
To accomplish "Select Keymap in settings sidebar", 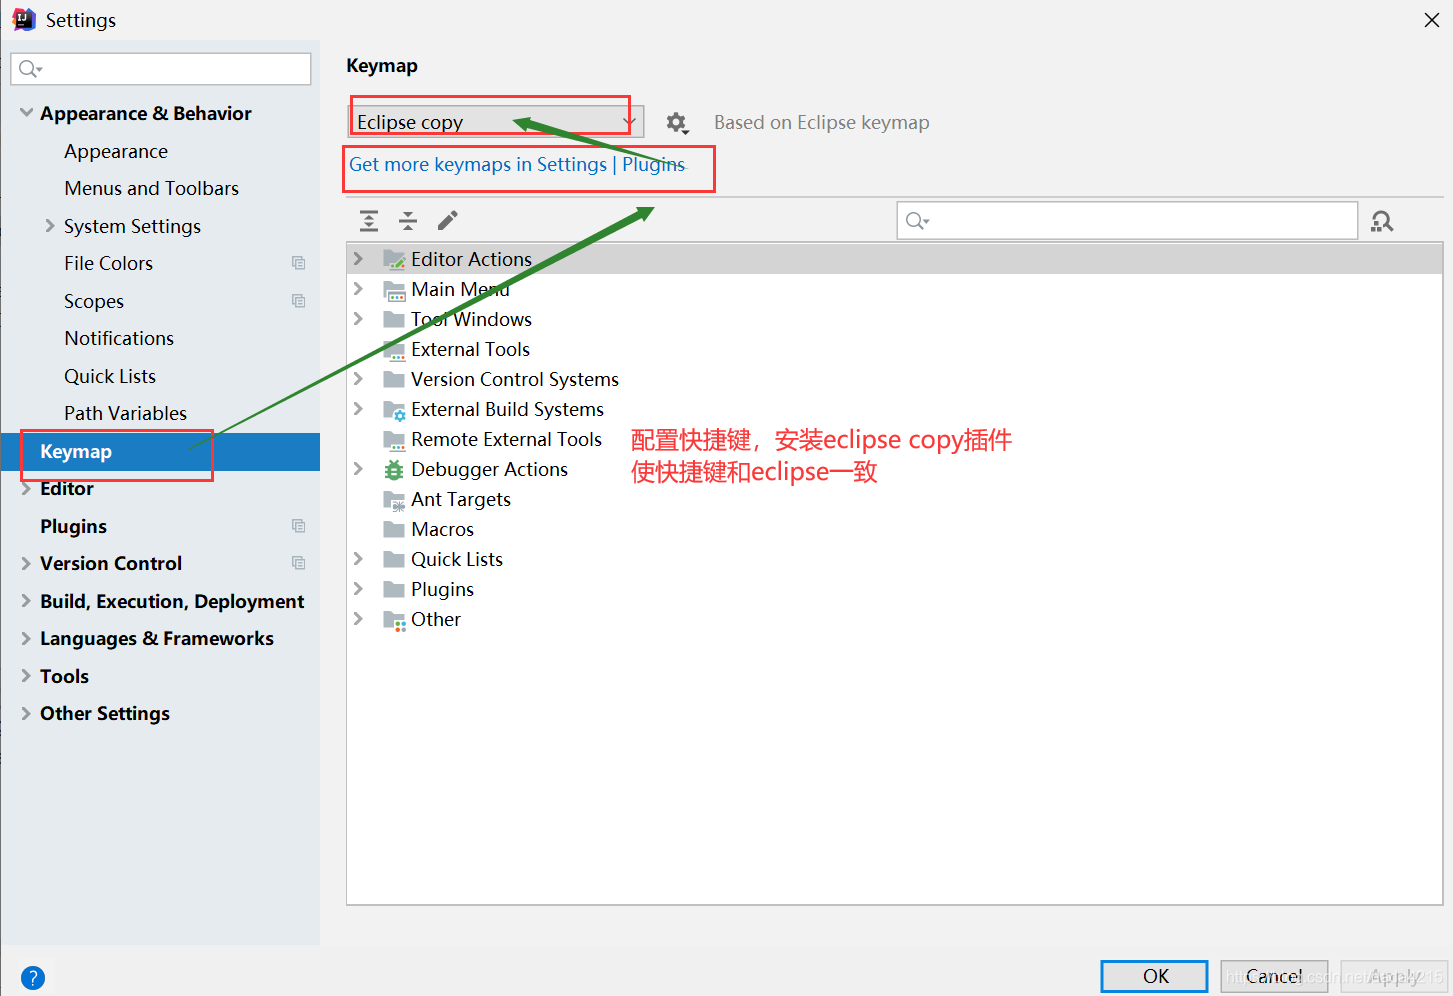I will [x=160, y=451].
